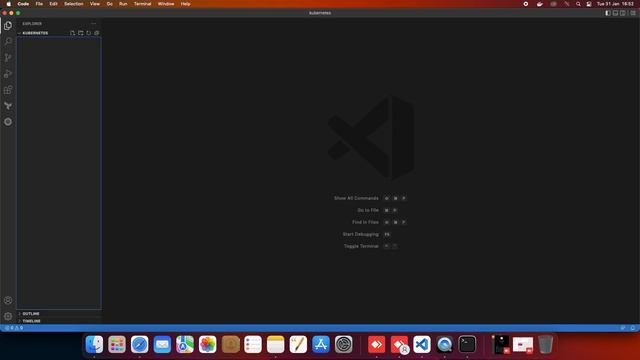Viewport: 640px width, 360px height.
Task: Open Control Center in menu bar
Action: point(589,4)
